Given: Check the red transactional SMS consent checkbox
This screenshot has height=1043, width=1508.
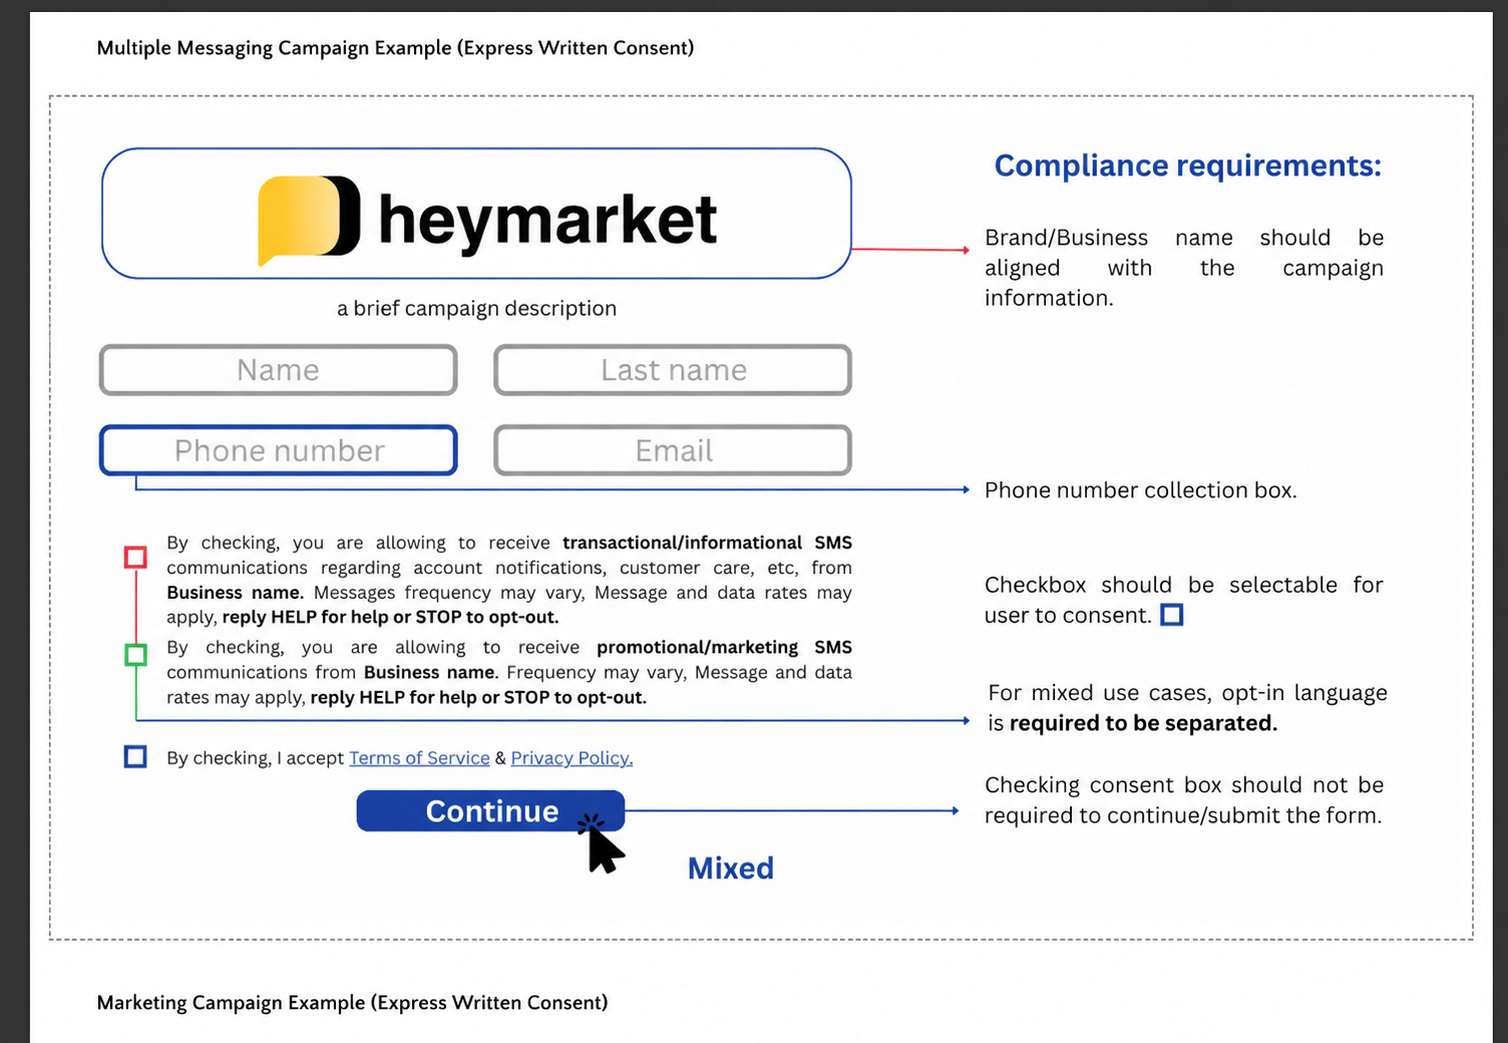Looking at the screenshot, I should click(x=135, y=557).
